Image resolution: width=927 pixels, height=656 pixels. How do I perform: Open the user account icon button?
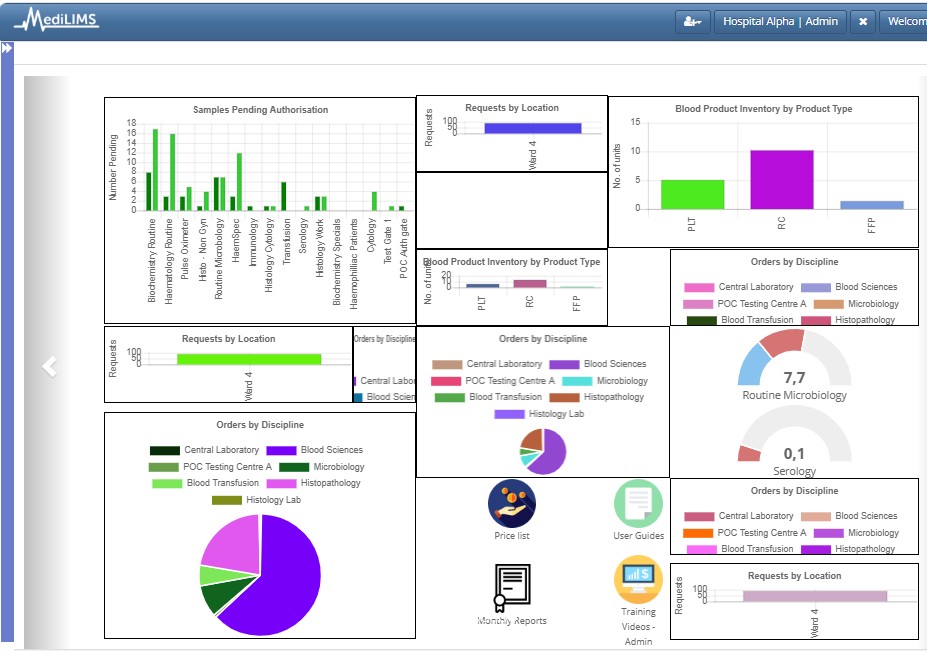(x=692, y=22)
